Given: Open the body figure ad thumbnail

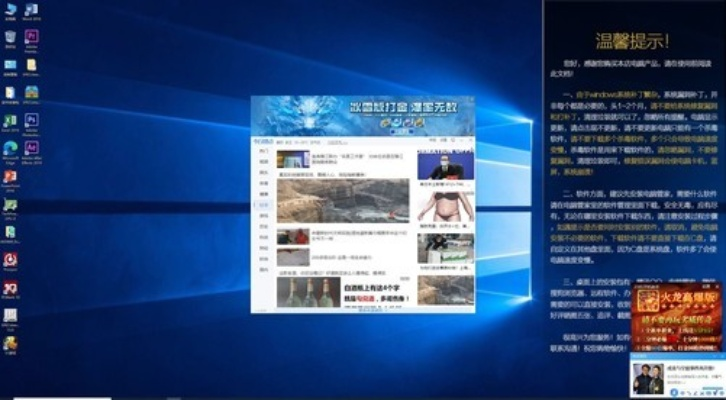Looking at the screenshot, I should click(445, 206).
